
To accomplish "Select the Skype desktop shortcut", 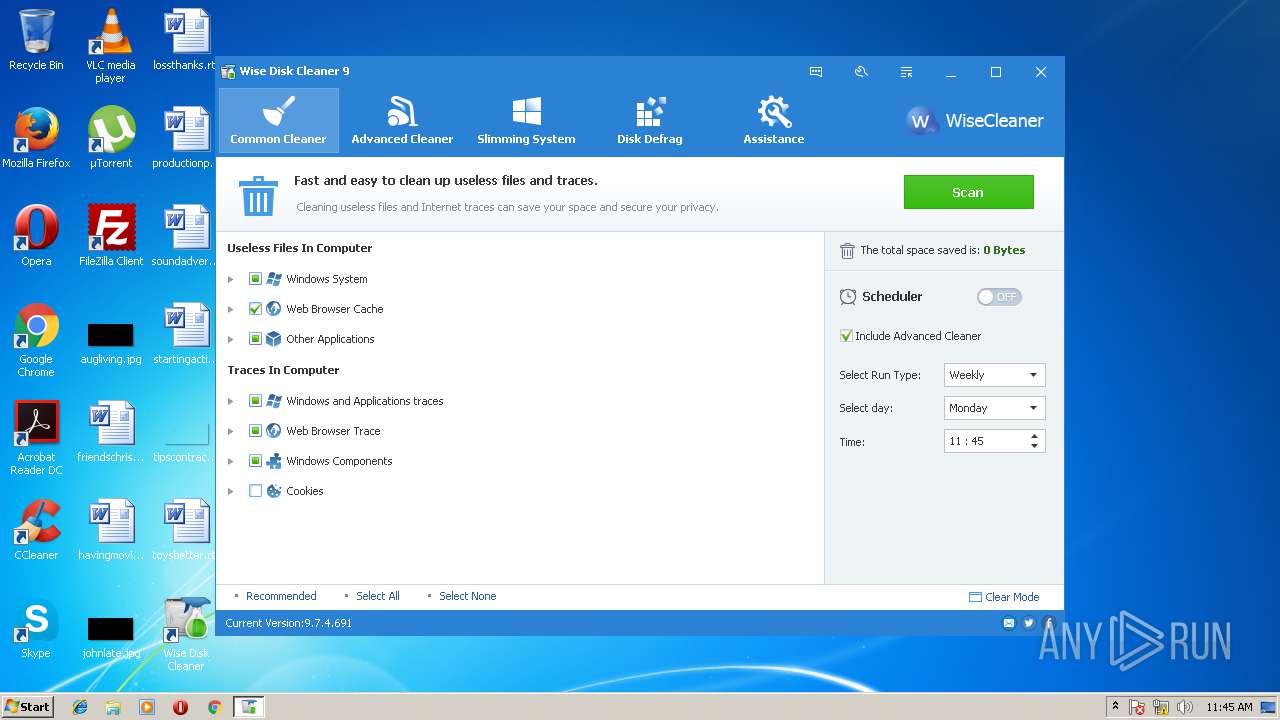I will [36, 627].
